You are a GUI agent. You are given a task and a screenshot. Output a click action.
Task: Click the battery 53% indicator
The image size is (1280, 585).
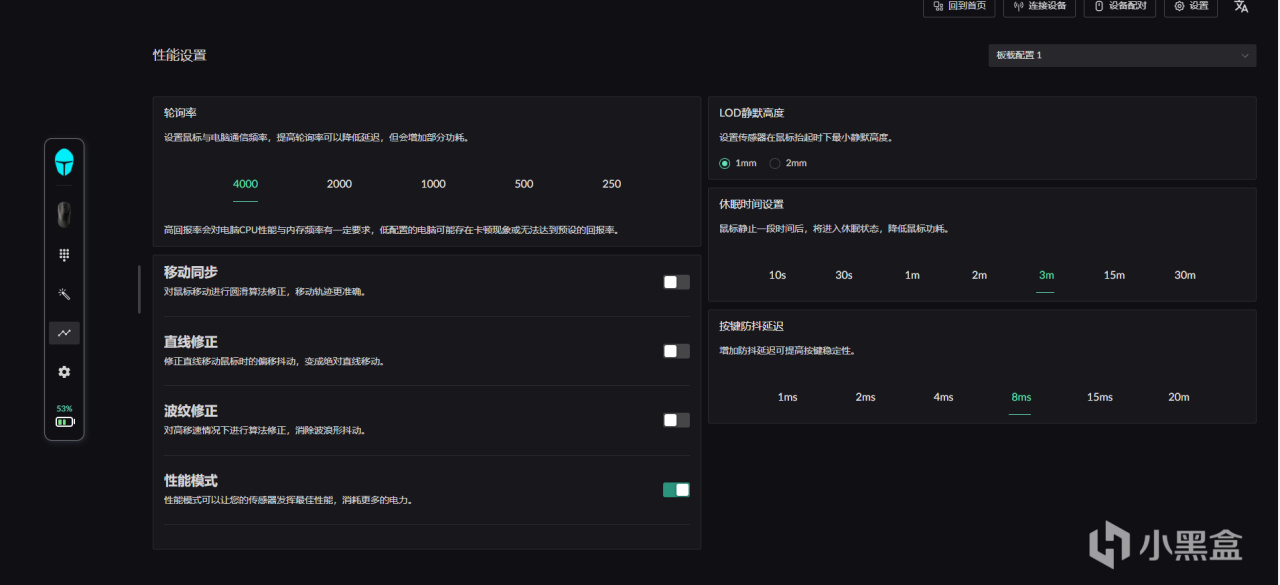(64, 416)
